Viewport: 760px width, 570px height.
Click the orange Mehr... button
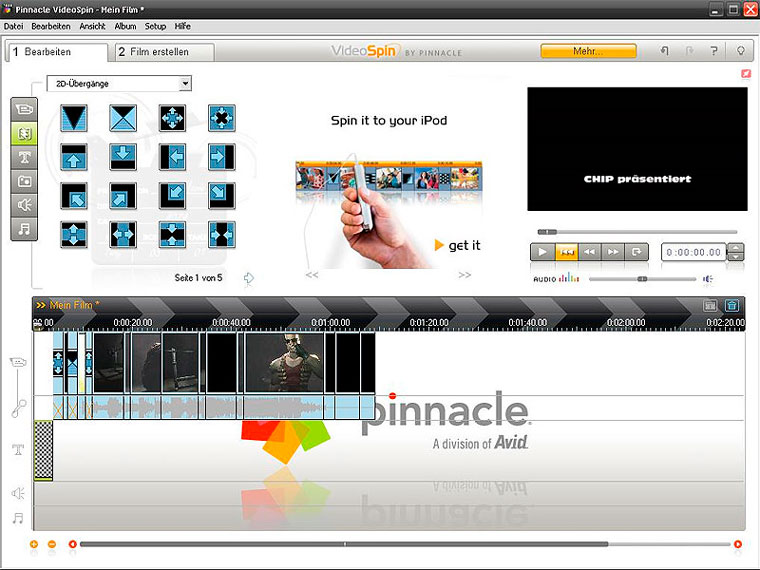588,51
